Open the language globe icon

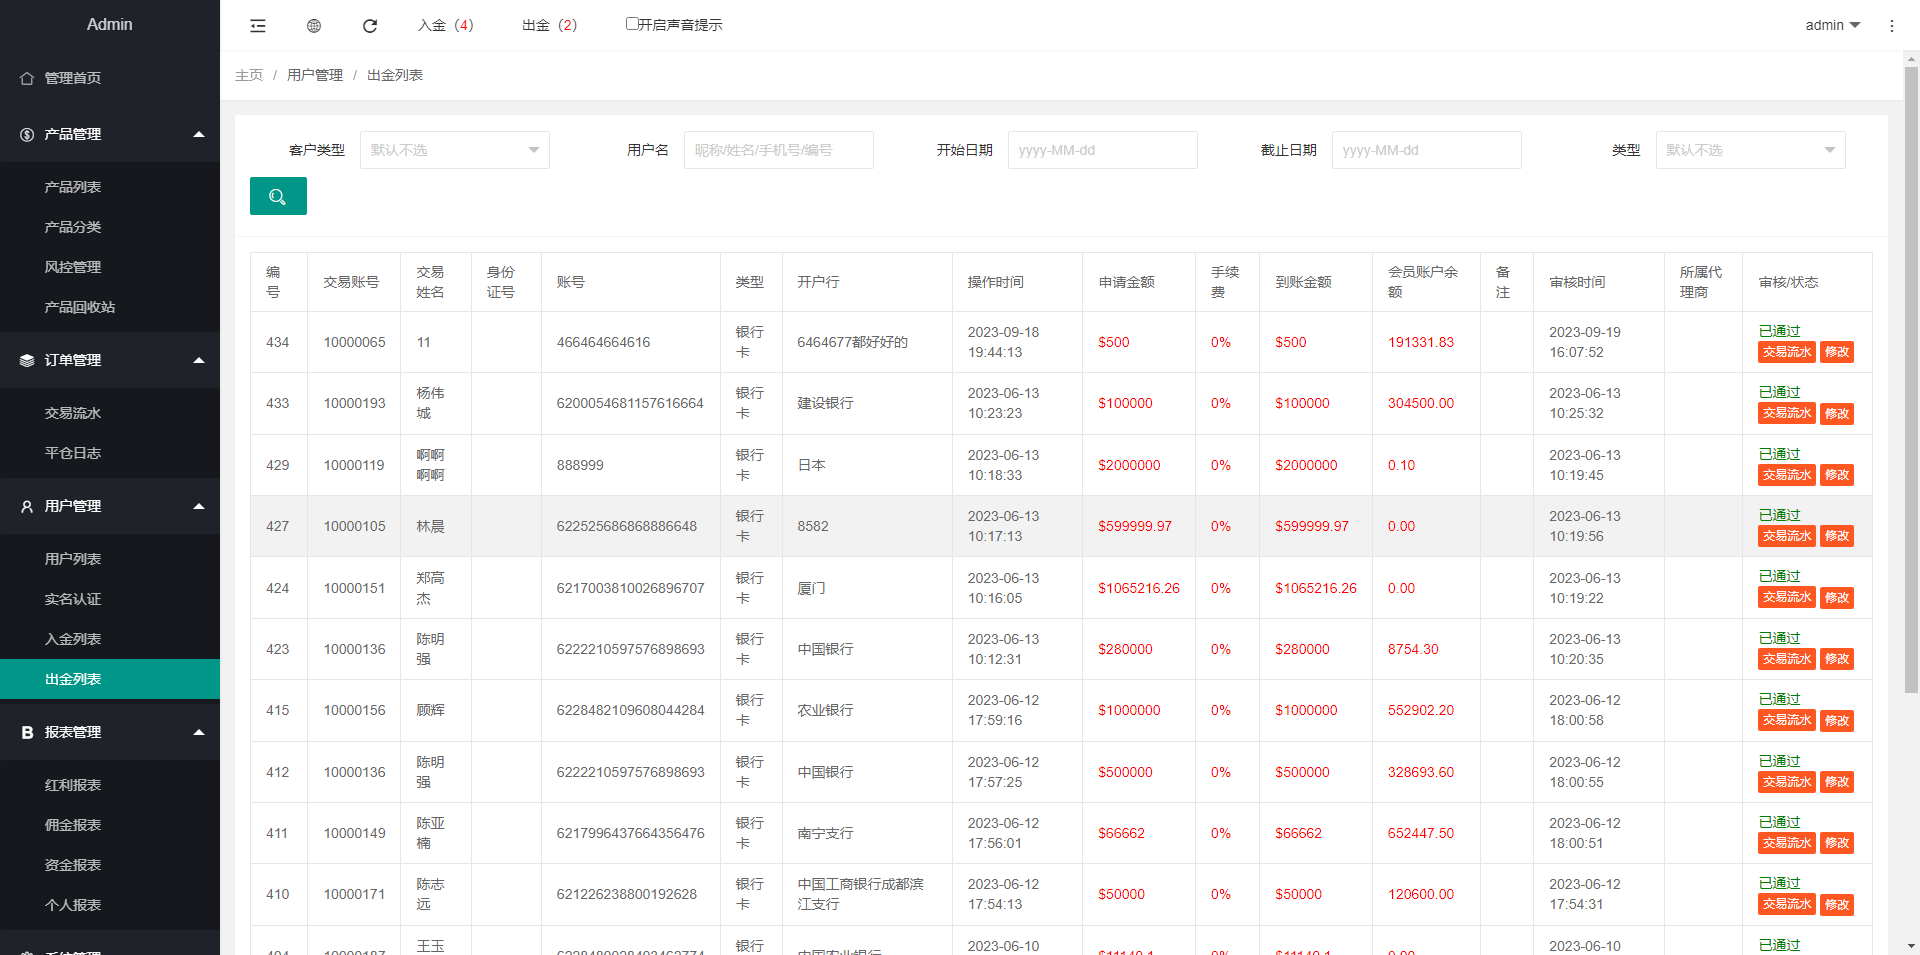click(x=313, y=25)
